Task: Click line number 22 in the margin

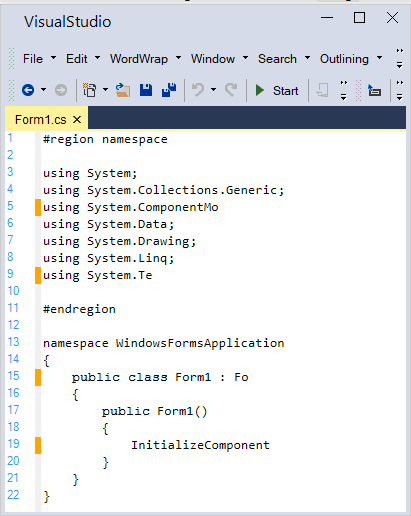Action: (13, 495)
